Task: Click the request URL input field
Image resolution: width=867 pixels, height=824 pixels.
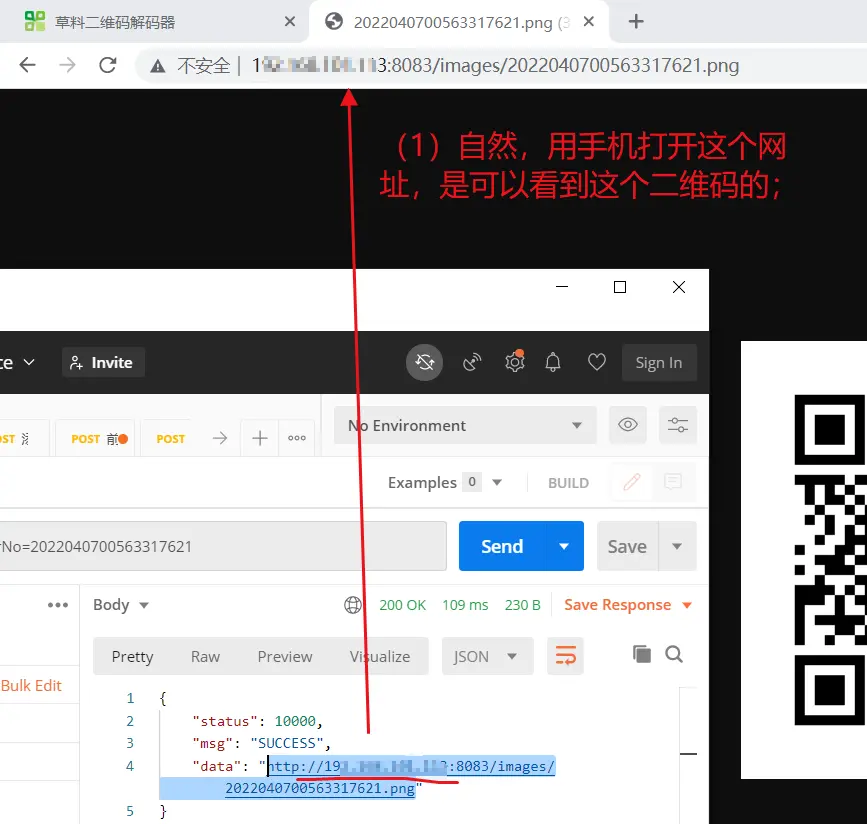Action: (223, 546)
